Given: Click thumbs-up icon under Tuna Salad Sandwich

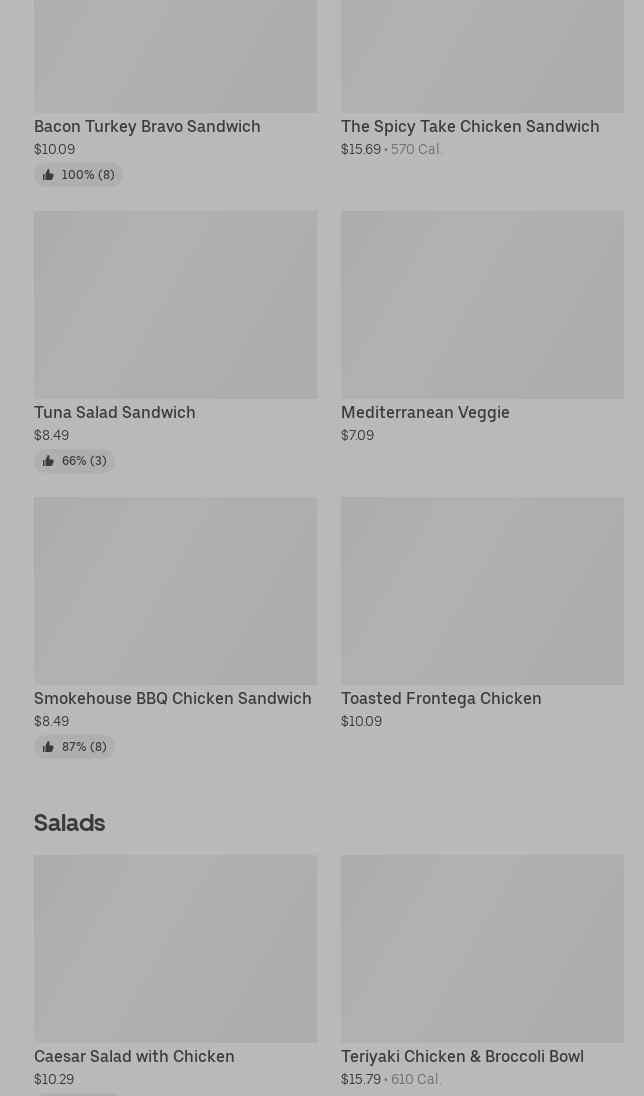Looking at the screenshot, I should 48,461.
